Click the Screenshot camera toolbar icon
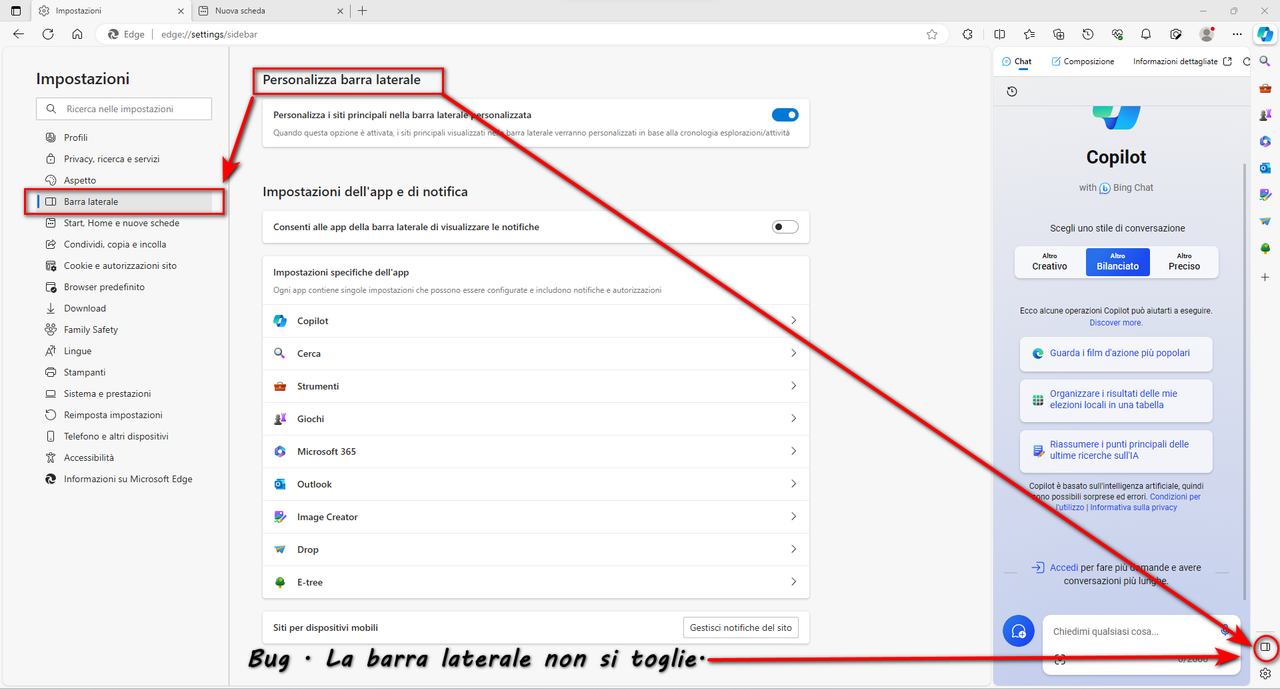Viewport: 1280px width, 689px height. point(1177,33)
